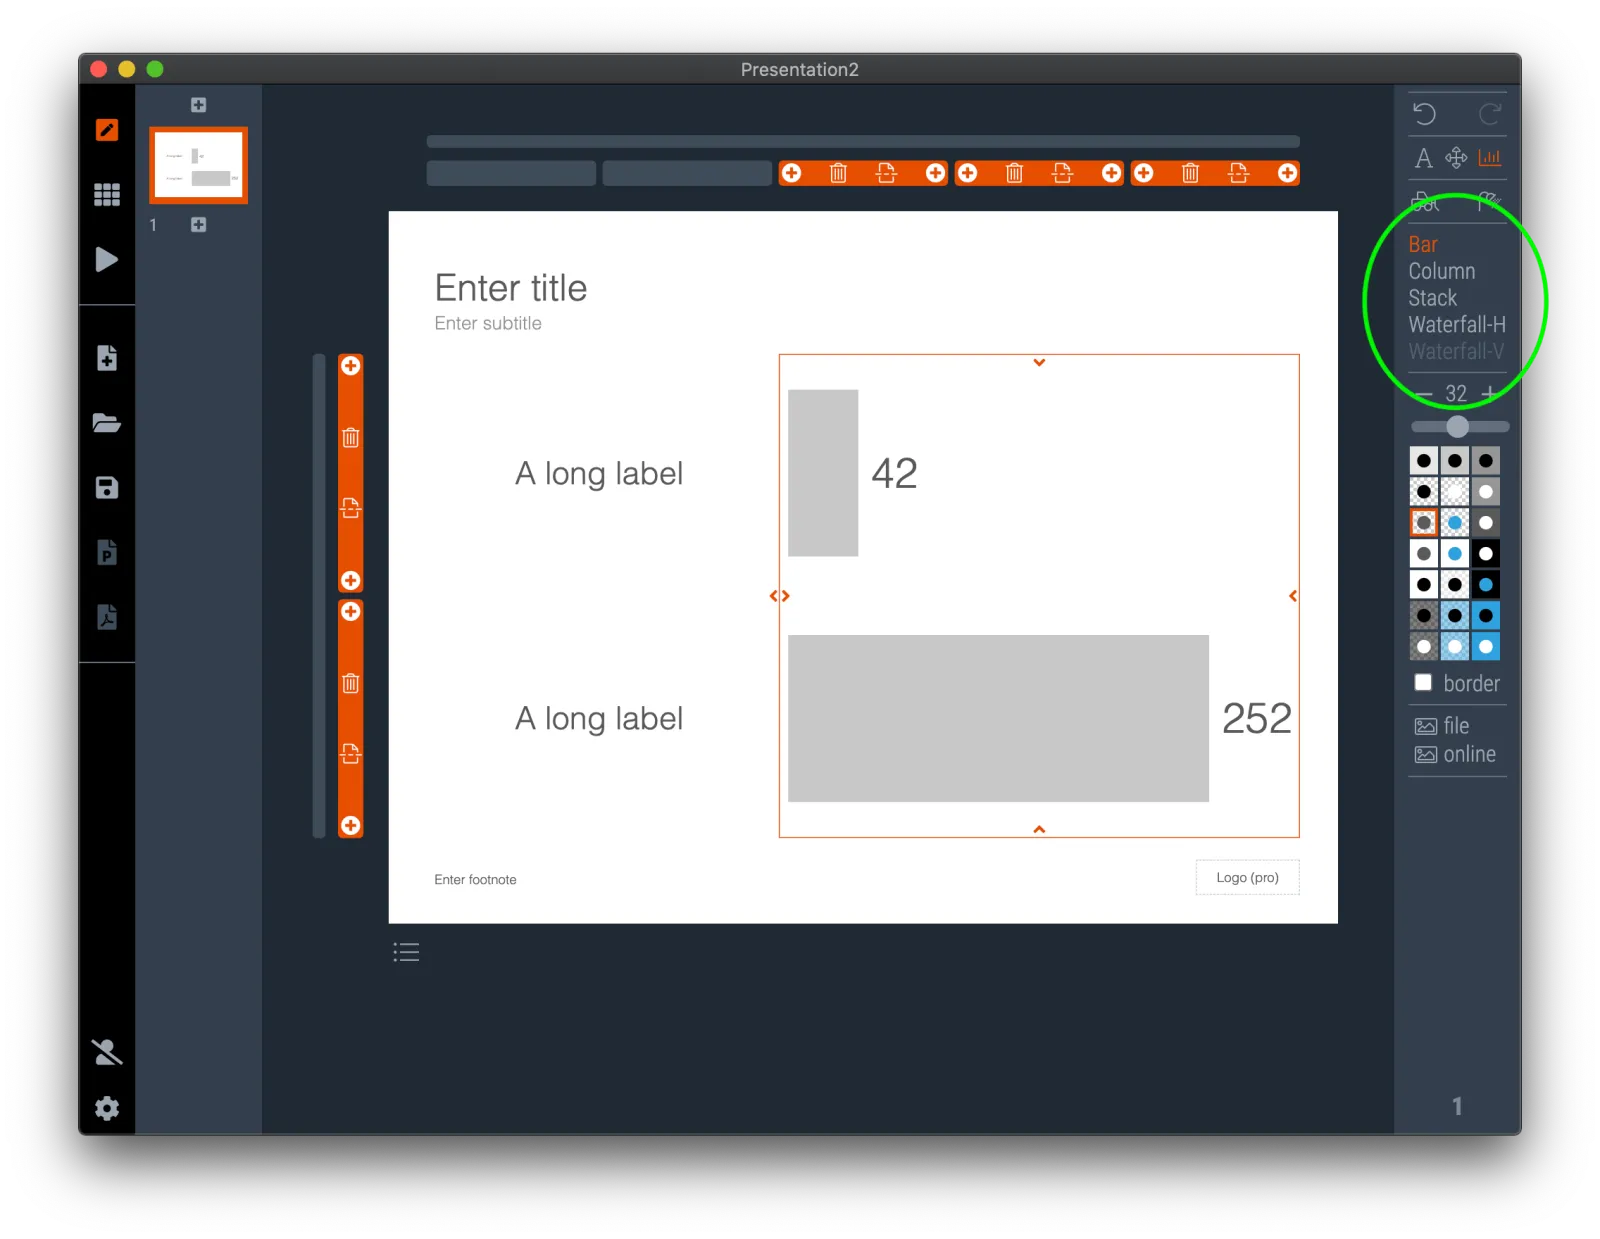This screenshot has width=1600, height=1239.
Task: Insert an image from file
Action: [x=1441, y=726]
